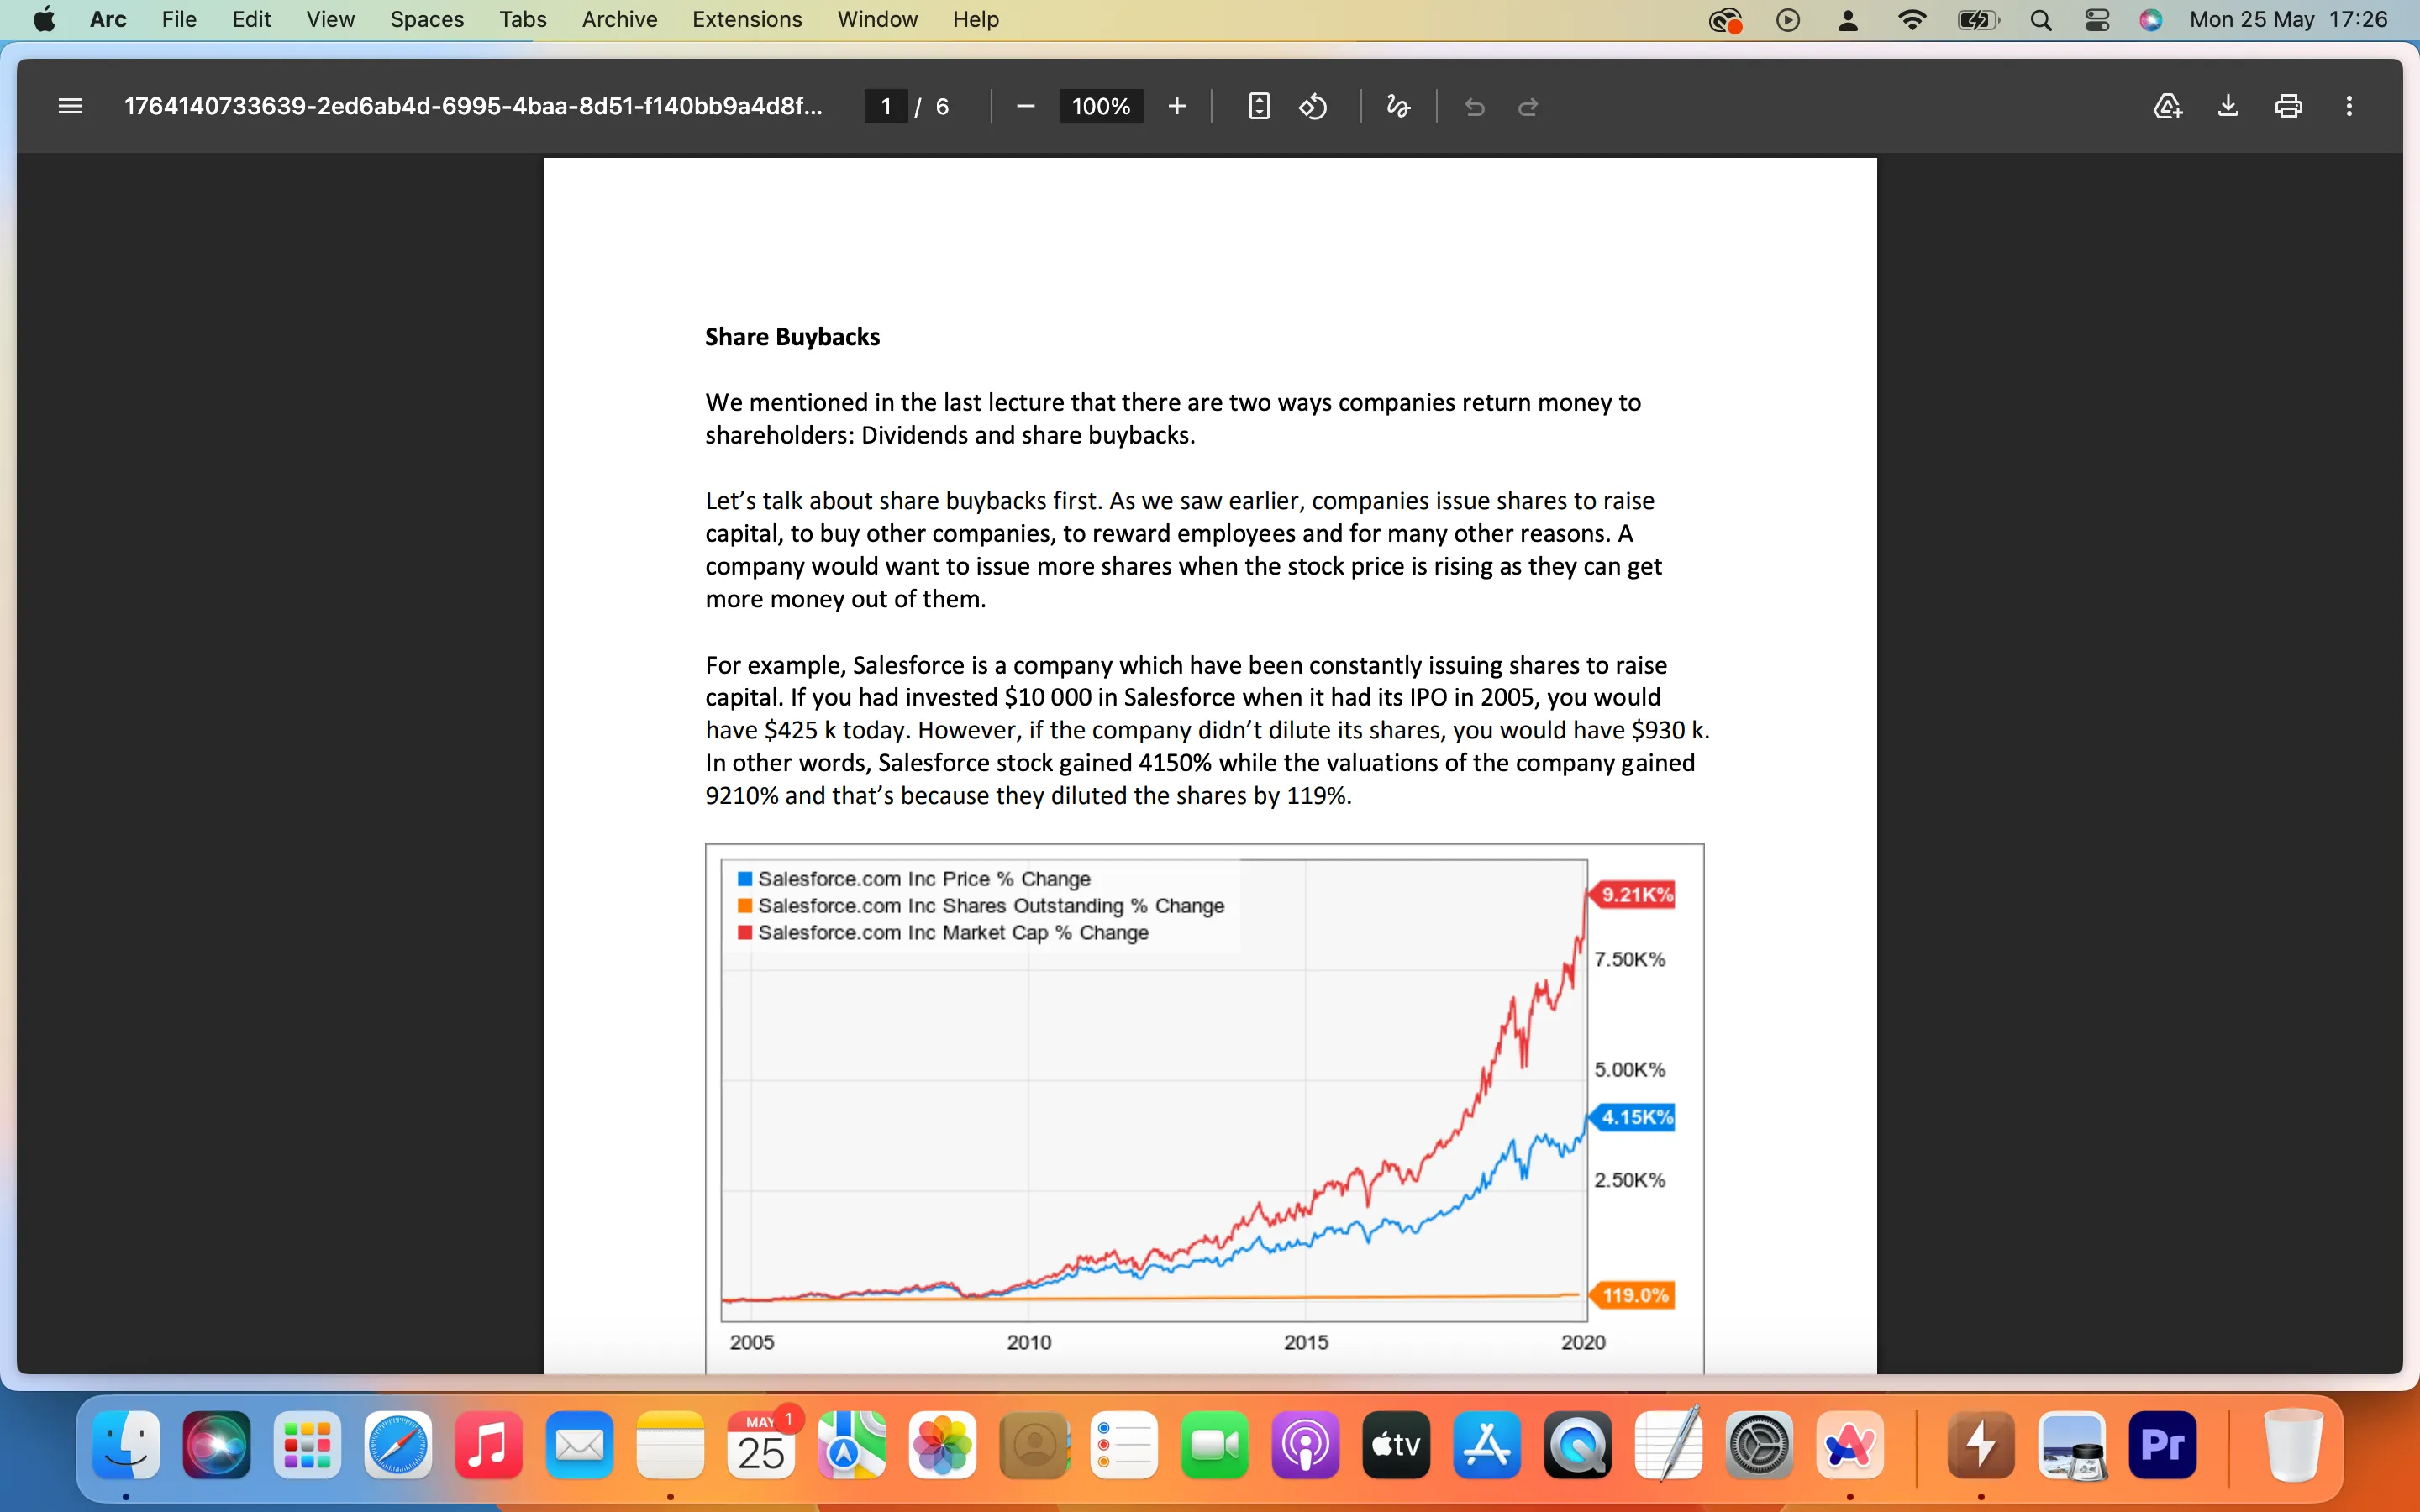Viewport: 2420px width, 1512px height.
Task: Open Podcasts from the dock
Action: (1305, 1444)
